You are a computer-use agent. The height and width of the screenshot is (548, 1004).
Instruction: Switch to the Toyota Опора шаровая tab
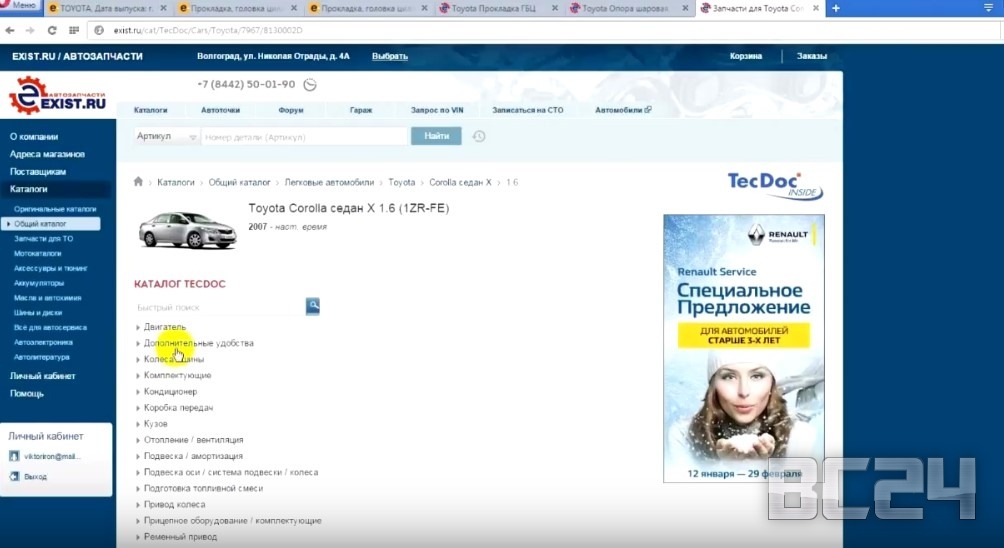pyautogui.click(x=626, y=9)
